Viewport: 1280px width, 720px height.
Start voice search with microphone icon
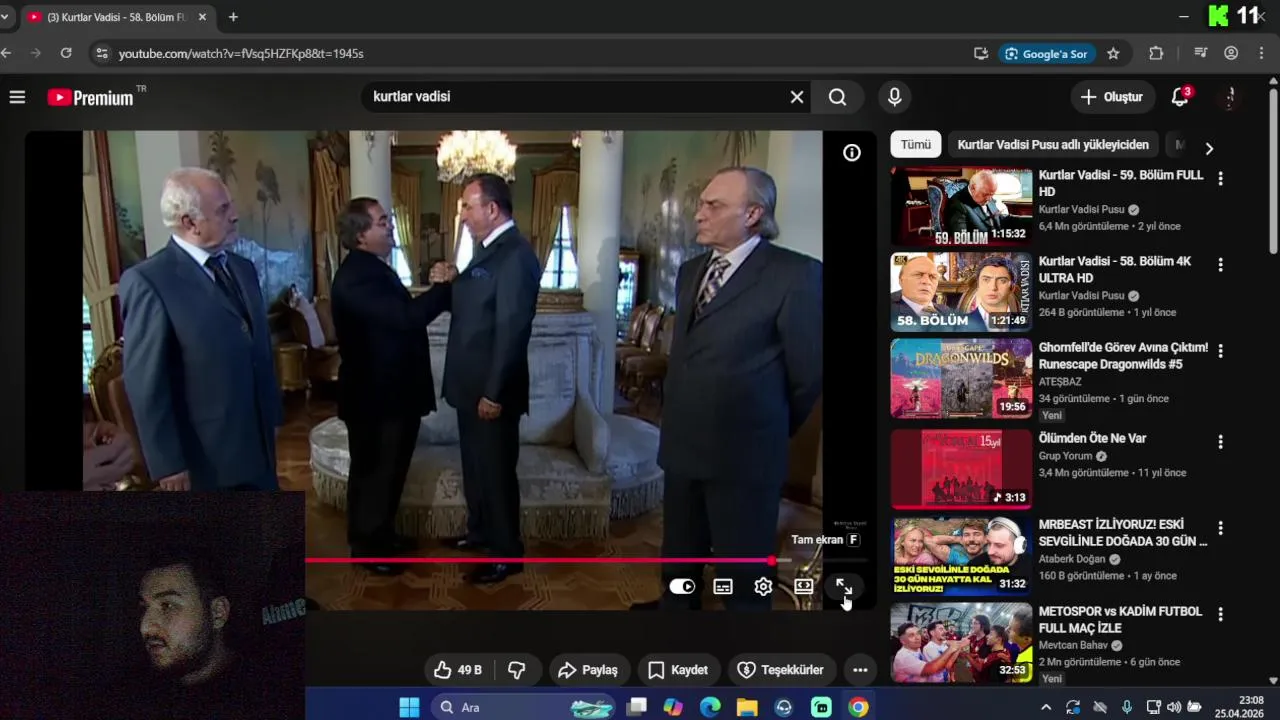coord(895,97)
